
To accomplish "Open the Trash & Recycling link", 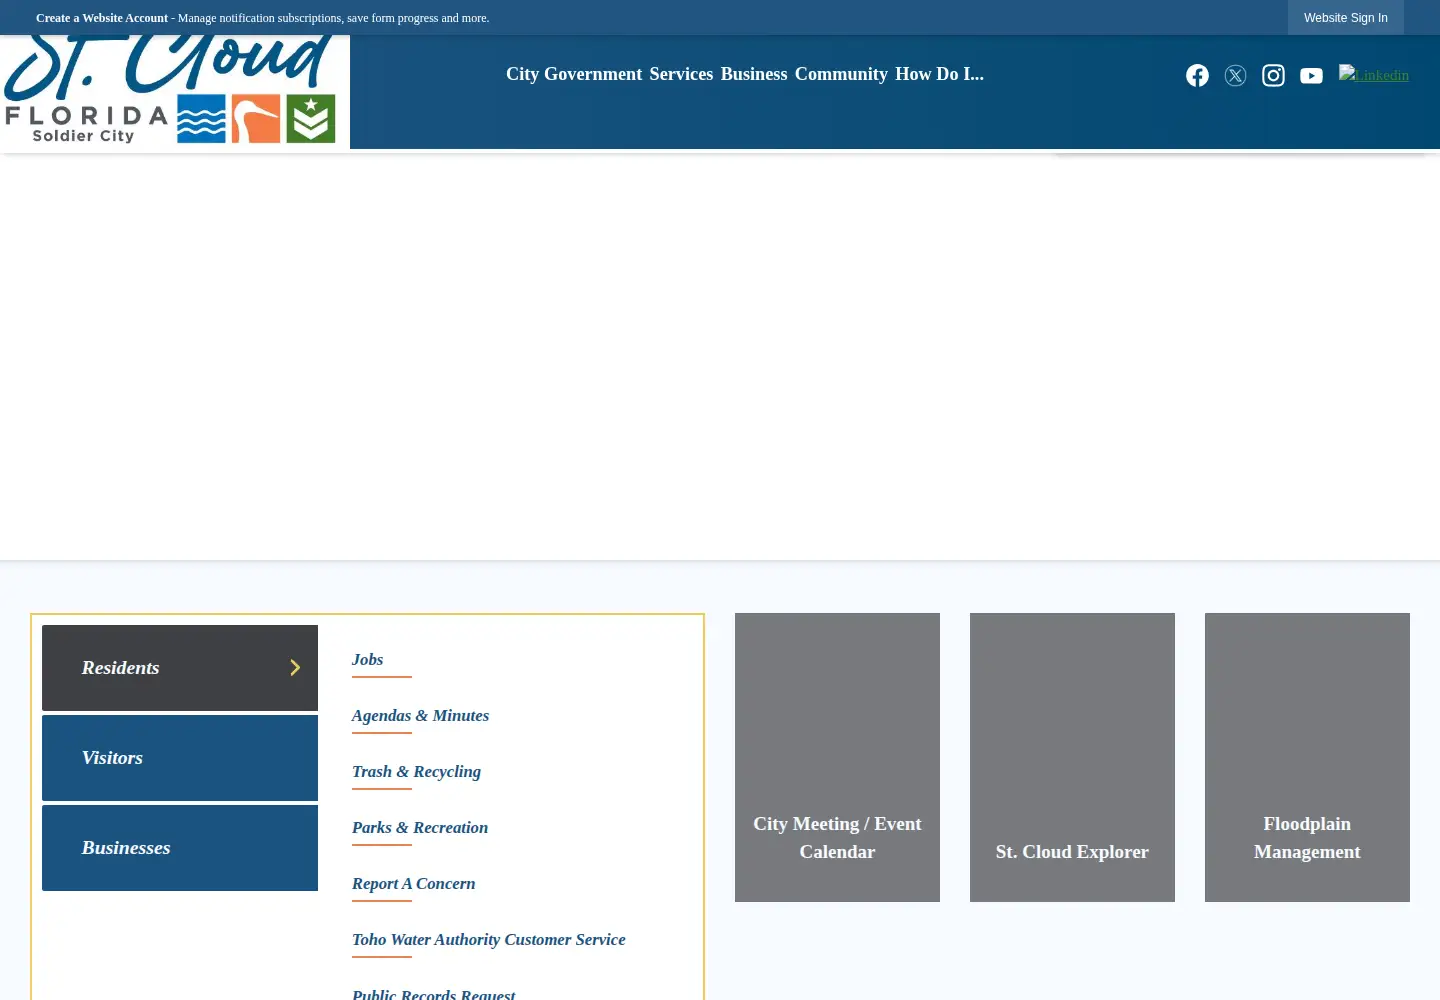I will [x=416, y=772].
